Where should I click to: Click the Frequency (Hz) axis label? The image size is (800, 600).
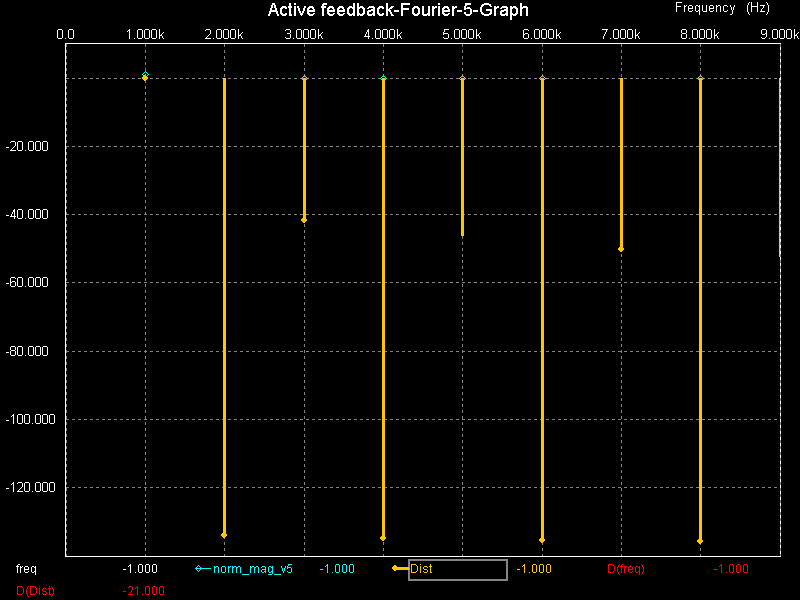pos(722,8)
